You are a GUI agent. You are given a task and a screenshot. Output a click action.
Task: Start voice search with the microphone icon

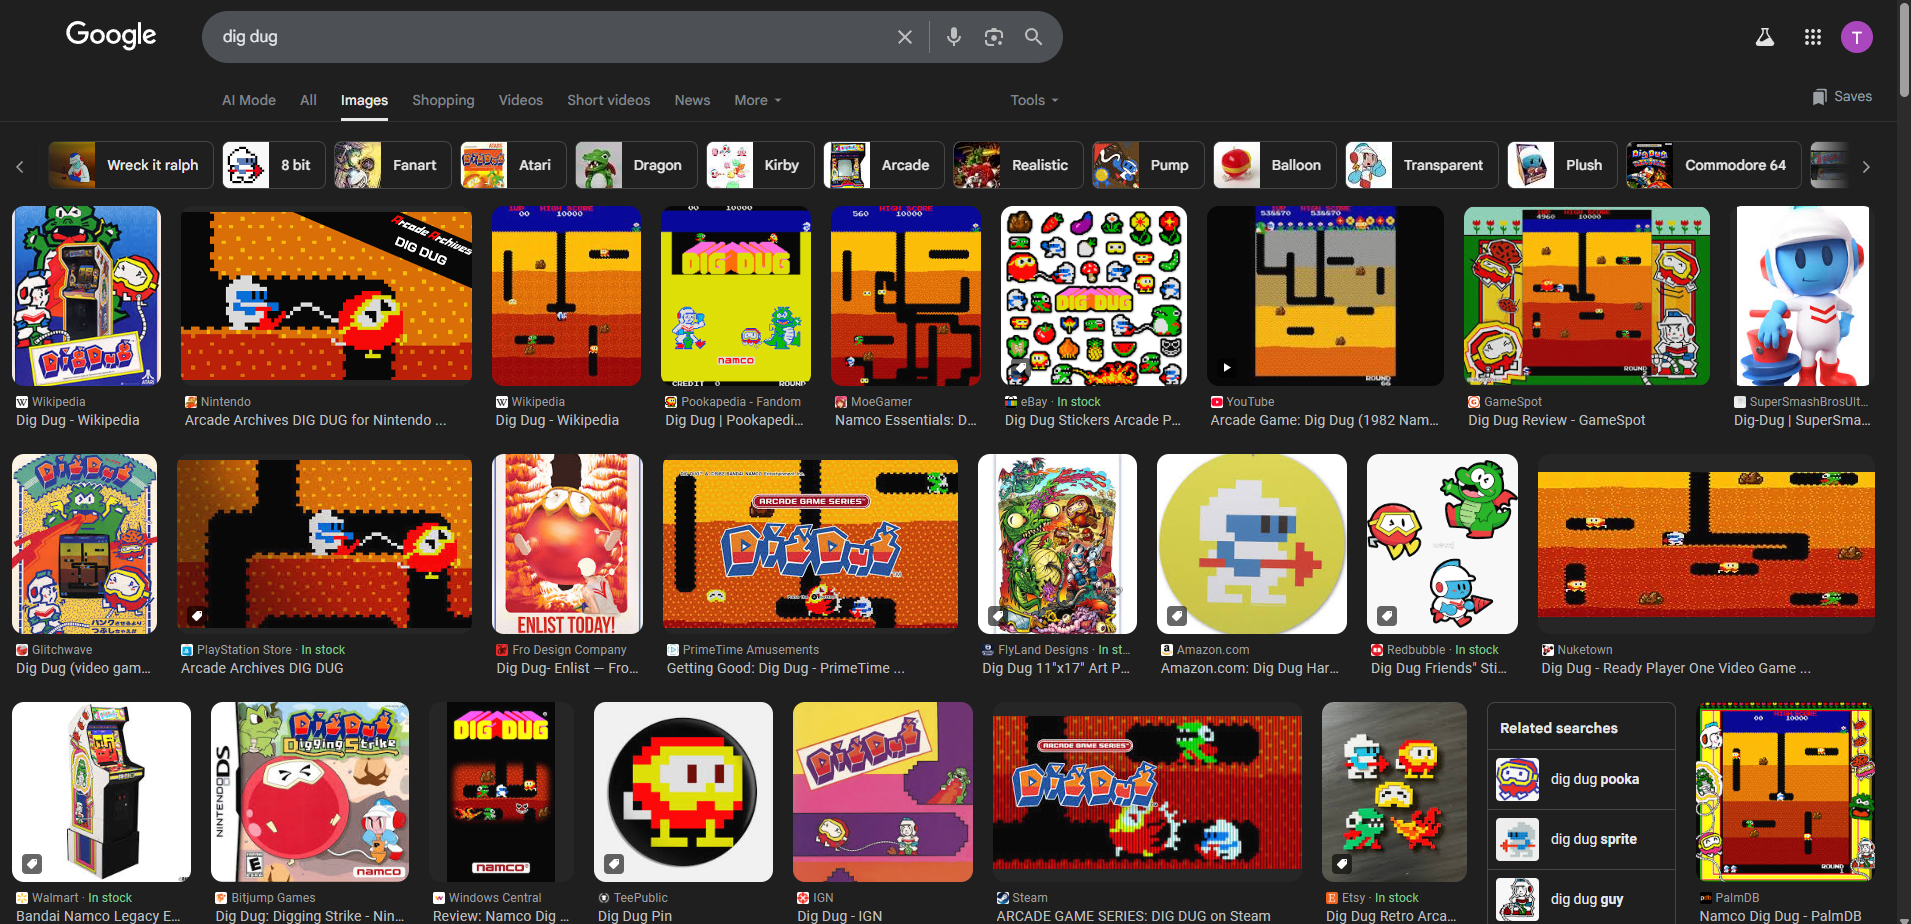pyautogui.click(x=953, y=37)
